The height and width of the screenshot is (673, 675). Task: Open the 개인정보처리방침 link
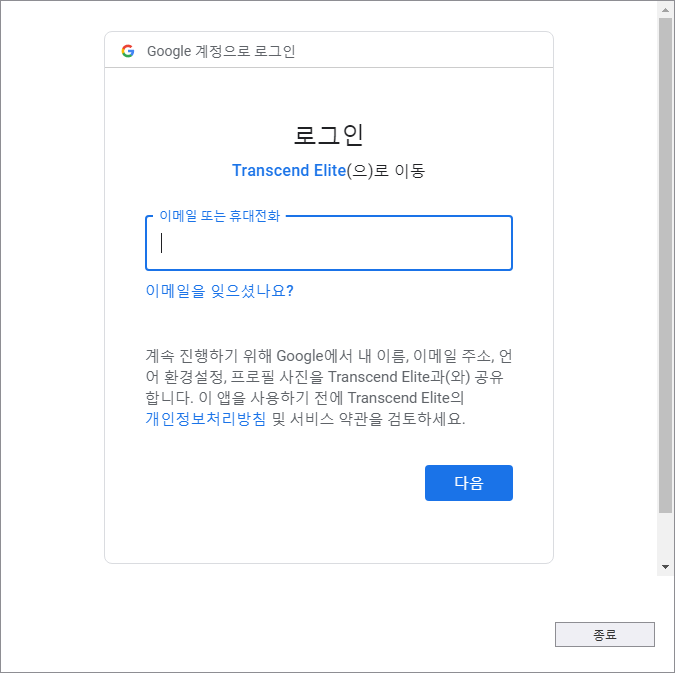206,419
